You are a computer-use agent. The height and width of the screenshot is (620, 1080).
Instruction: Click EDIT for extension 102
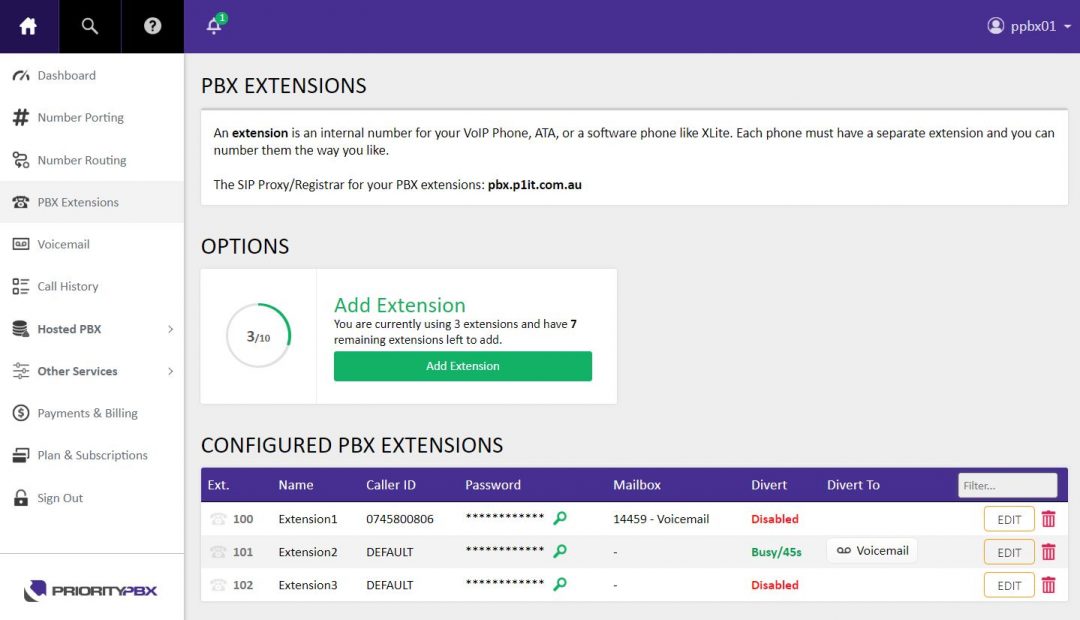(x=1009, y=586)
